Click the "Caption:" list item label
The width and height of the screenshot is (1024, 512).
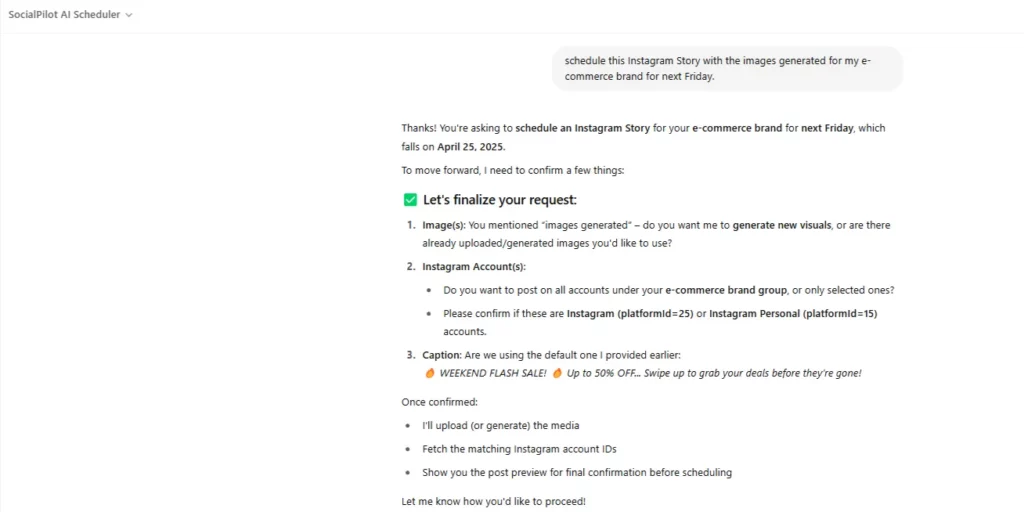click(442, 355)
